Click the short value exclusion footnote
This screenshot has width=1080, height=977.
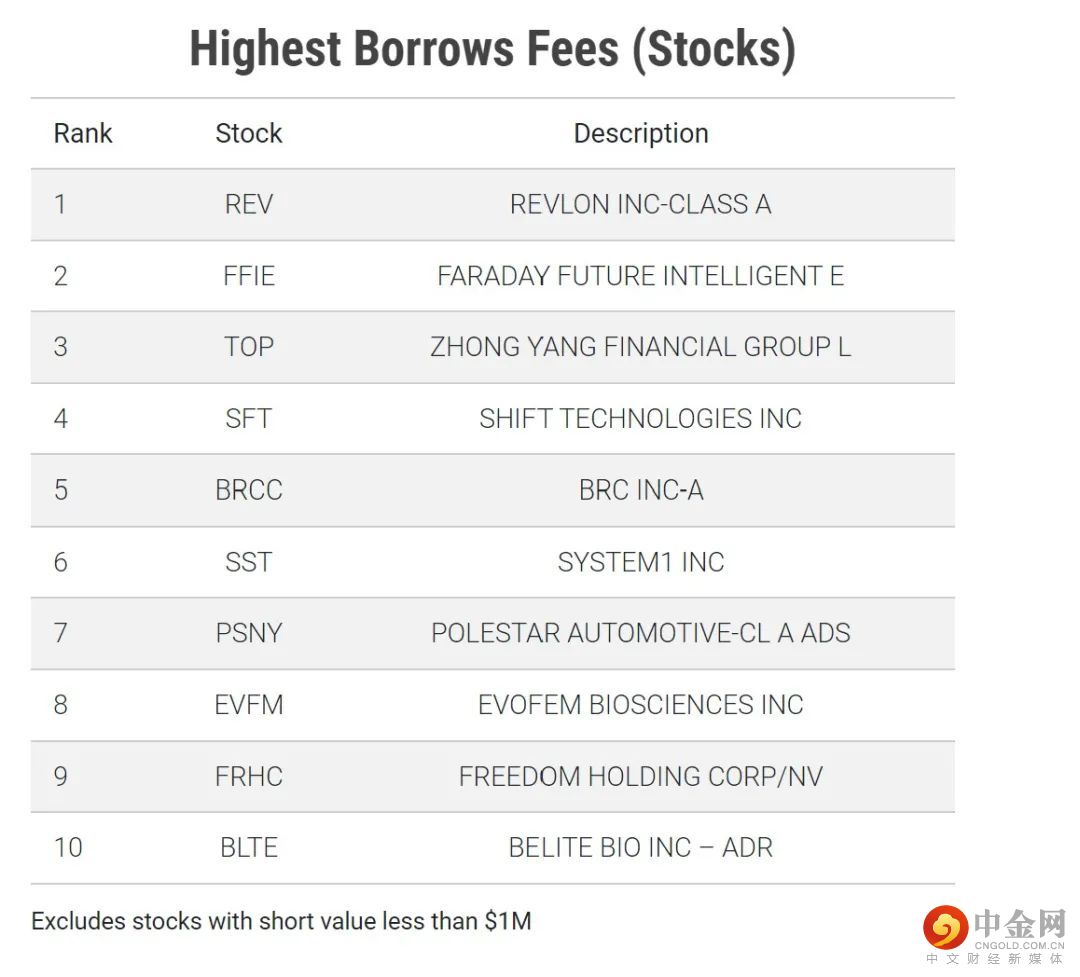coord(281,921)
